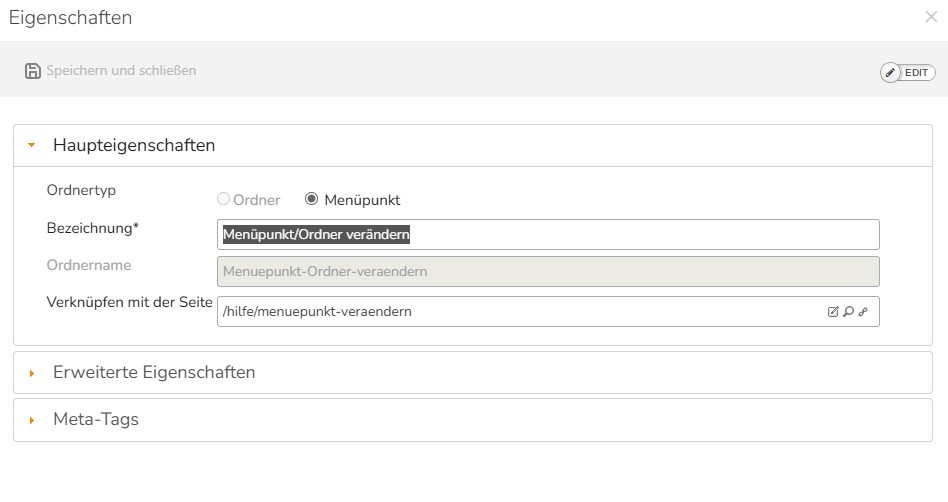This screenshot has width=948, height=502.
Task: Click the magnifier search icon in link field
Action: pyautogui.click(x=849, y=311)
